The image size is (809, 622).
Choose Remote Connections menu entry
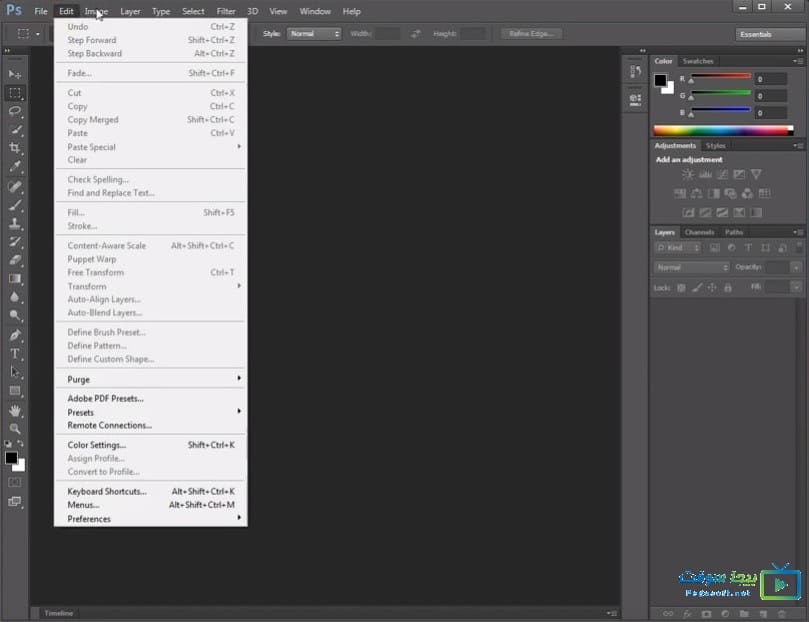click(151, 425)
